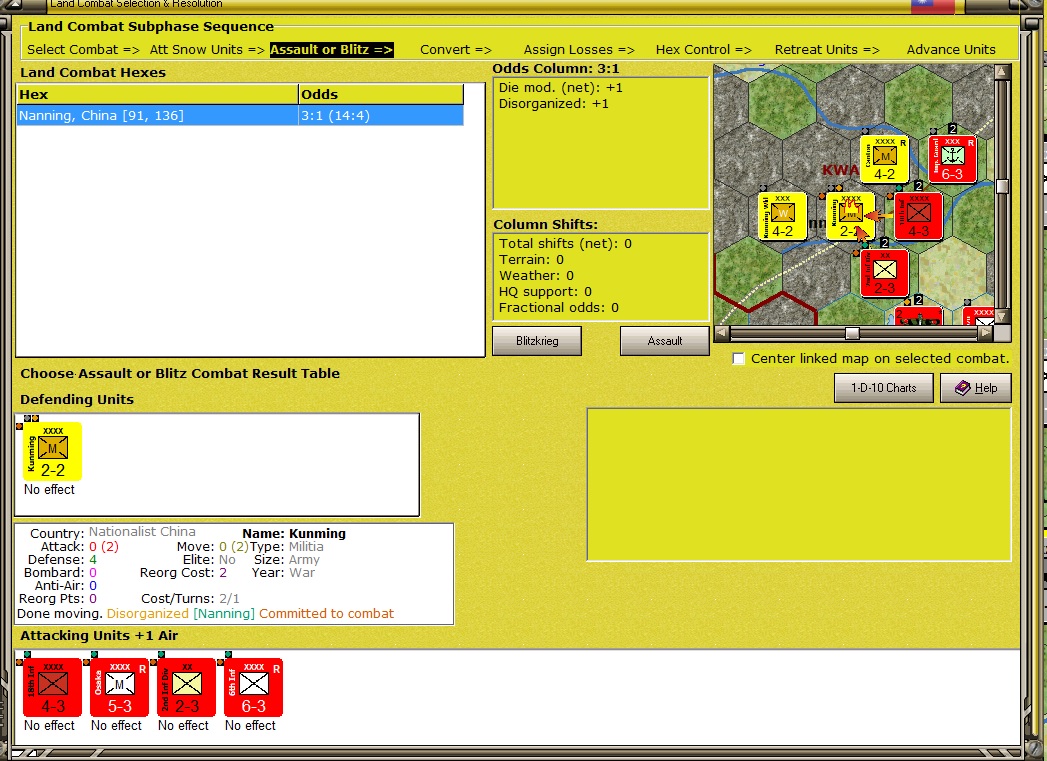Click the 'Die mod. (net): +1' line
Viewport: 1047px width, 761px height.
[x=560, y=87]
